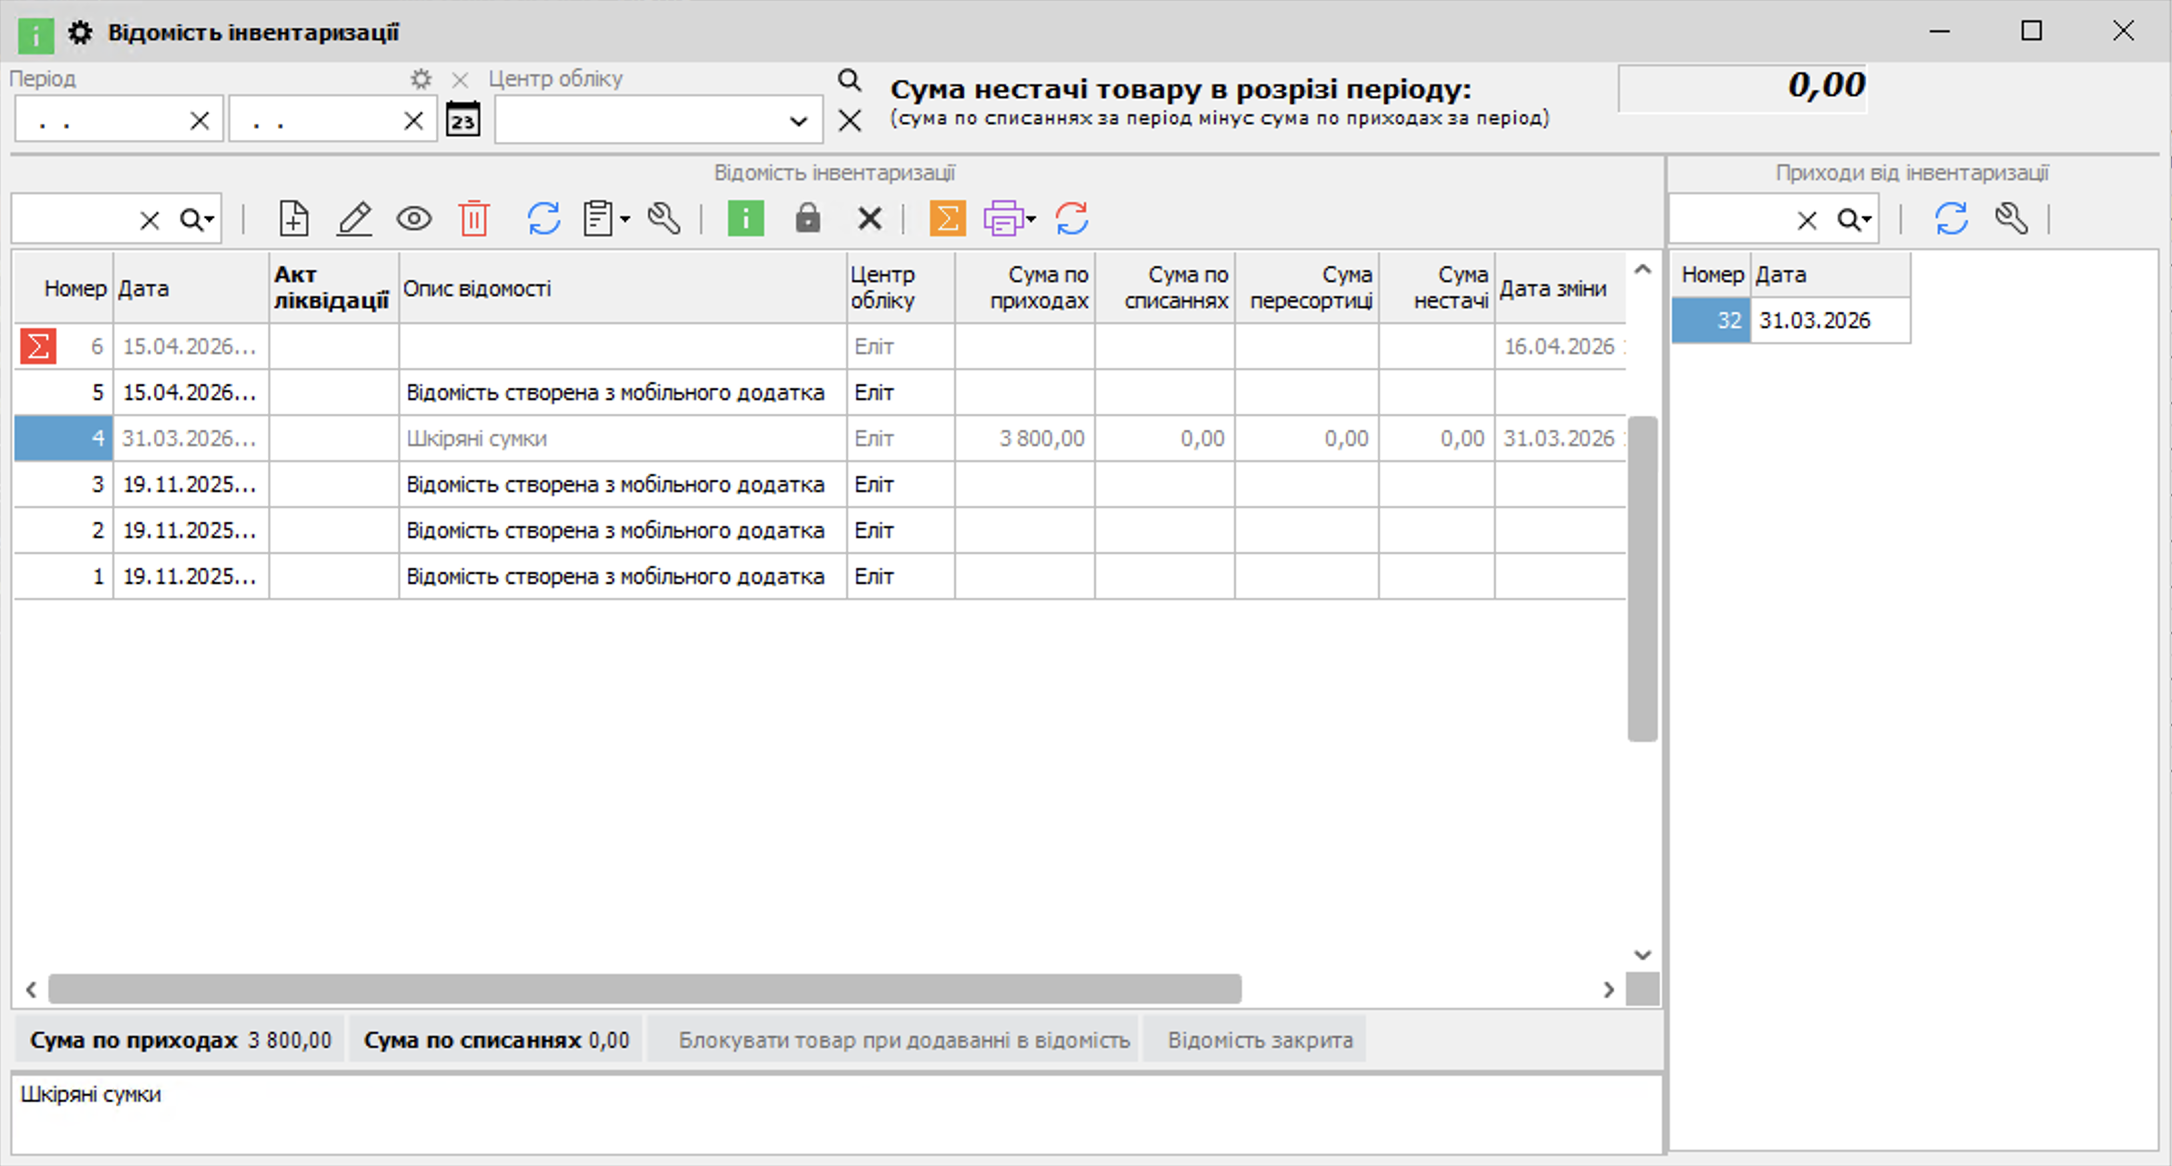Image resolution: width=2172 pixels, height=1166 pixels.
Task: Click the red-blue recalculate arrows icon
Action: [1072, 218]
